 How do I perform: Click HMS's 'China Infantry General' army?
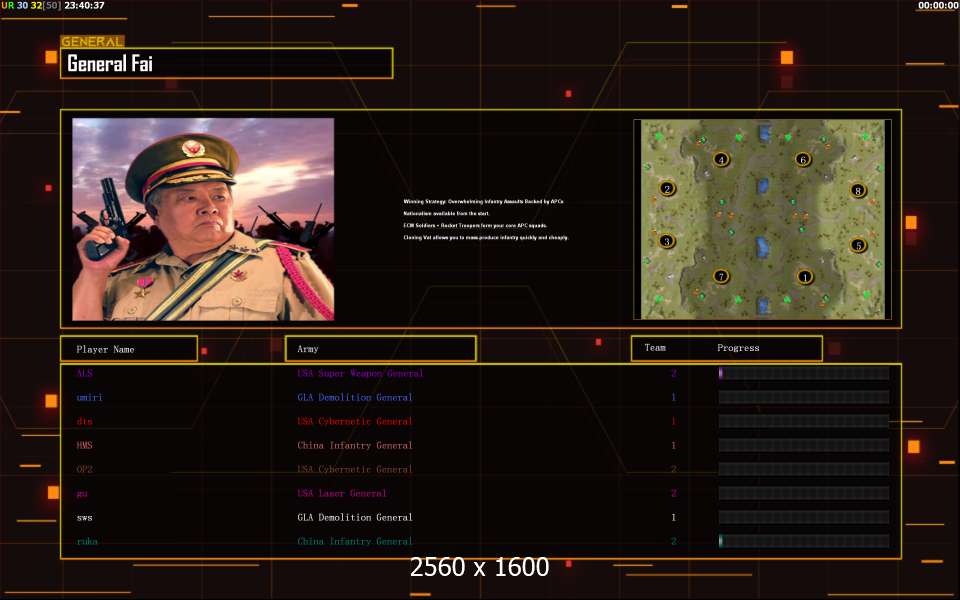click(354, 445)
